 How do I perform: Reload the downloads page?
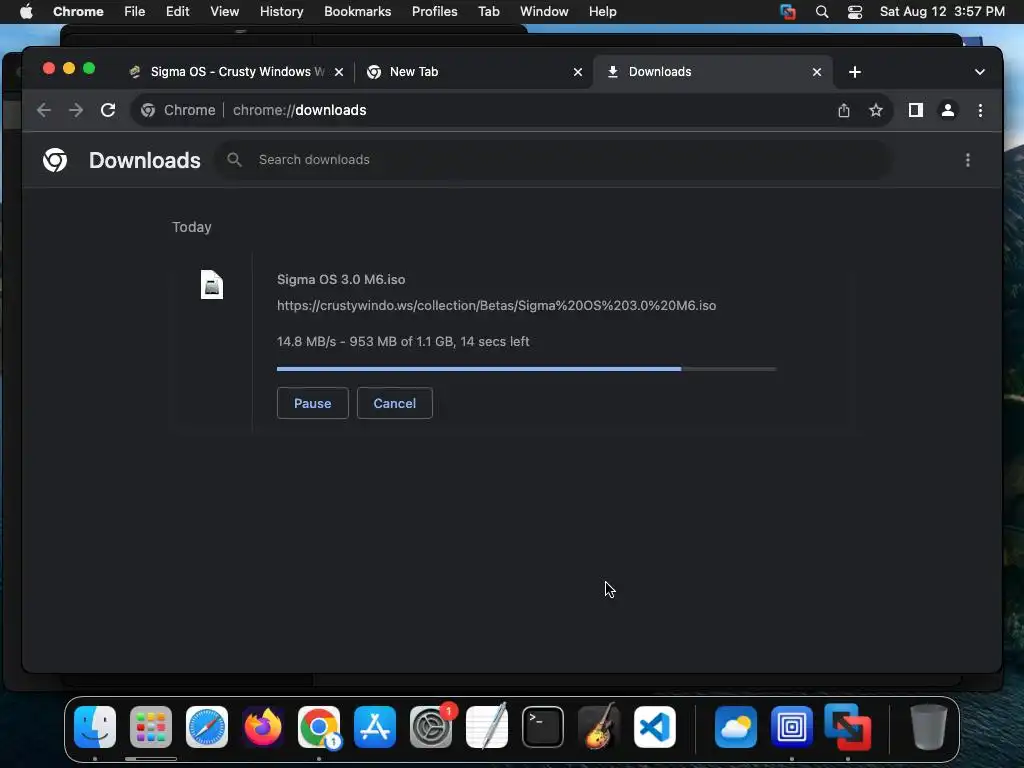(x=108, y=110)
